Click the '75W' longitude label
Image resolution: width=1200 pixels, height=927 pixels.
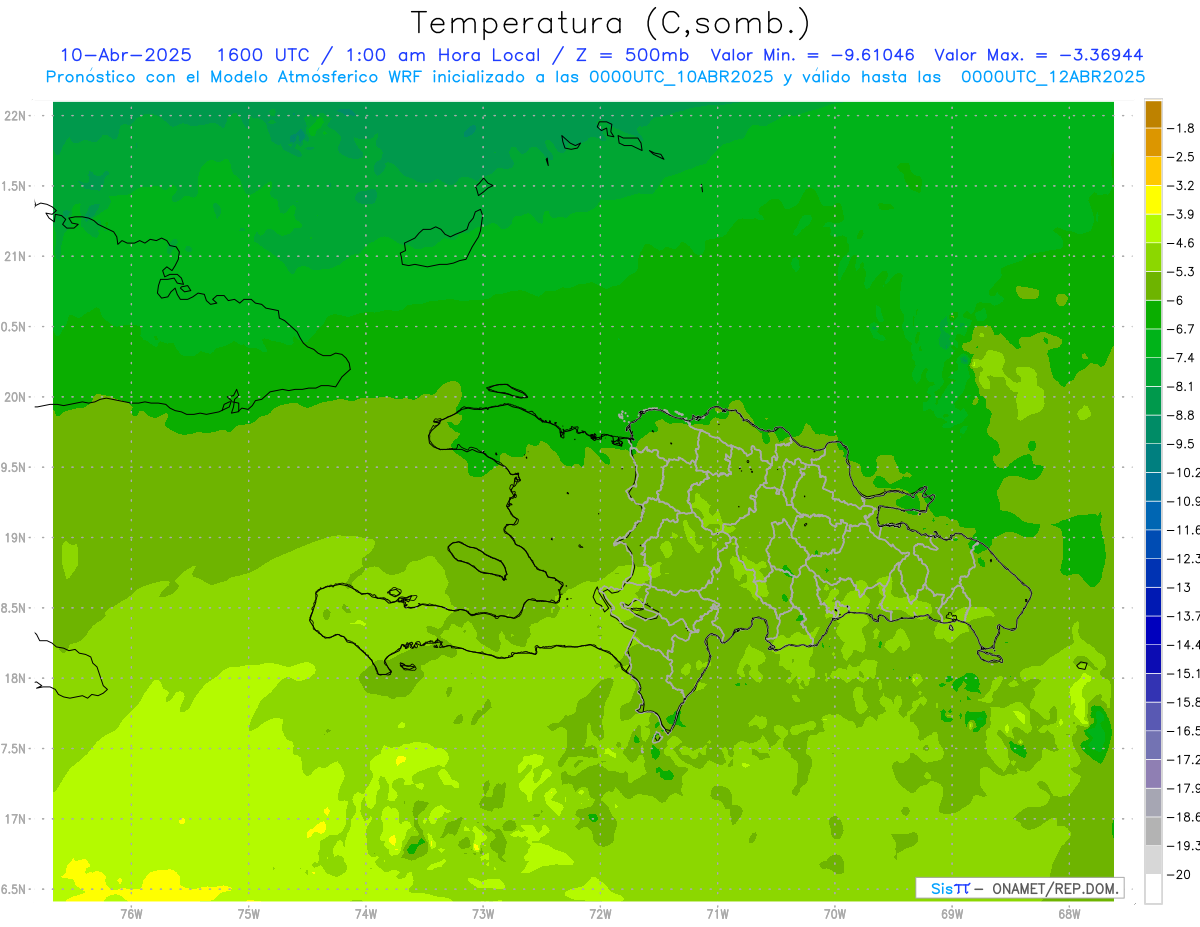tap(249, 914)
